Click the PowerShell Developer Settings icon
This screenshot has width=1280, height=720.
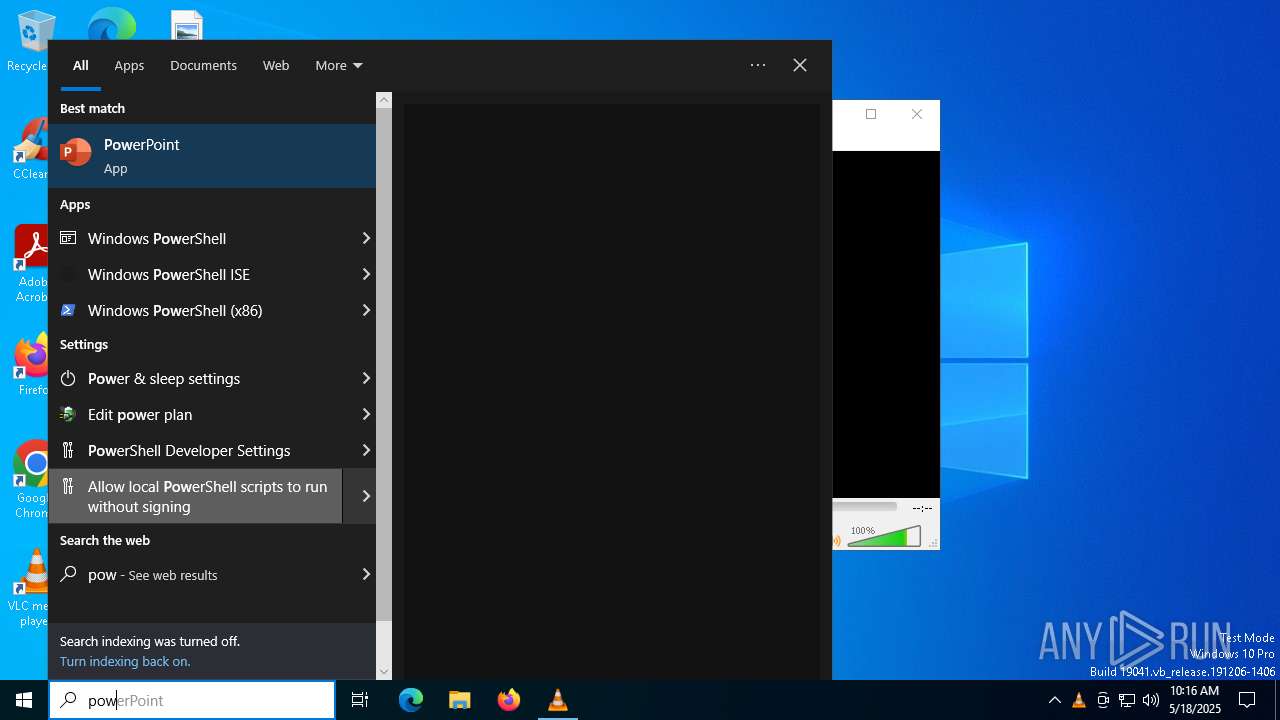click(x=68, y=450)
